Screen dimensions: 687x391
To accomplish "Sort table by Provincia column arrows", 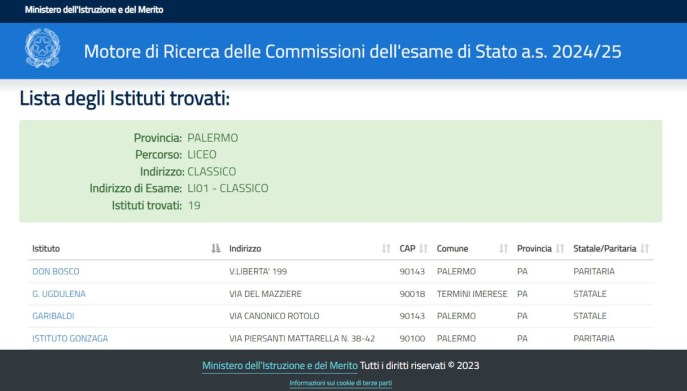I will 560,249.
